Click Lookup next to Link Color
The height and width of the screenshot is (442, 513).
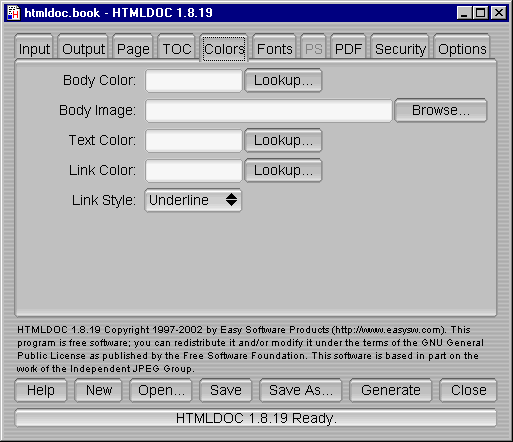283,170
